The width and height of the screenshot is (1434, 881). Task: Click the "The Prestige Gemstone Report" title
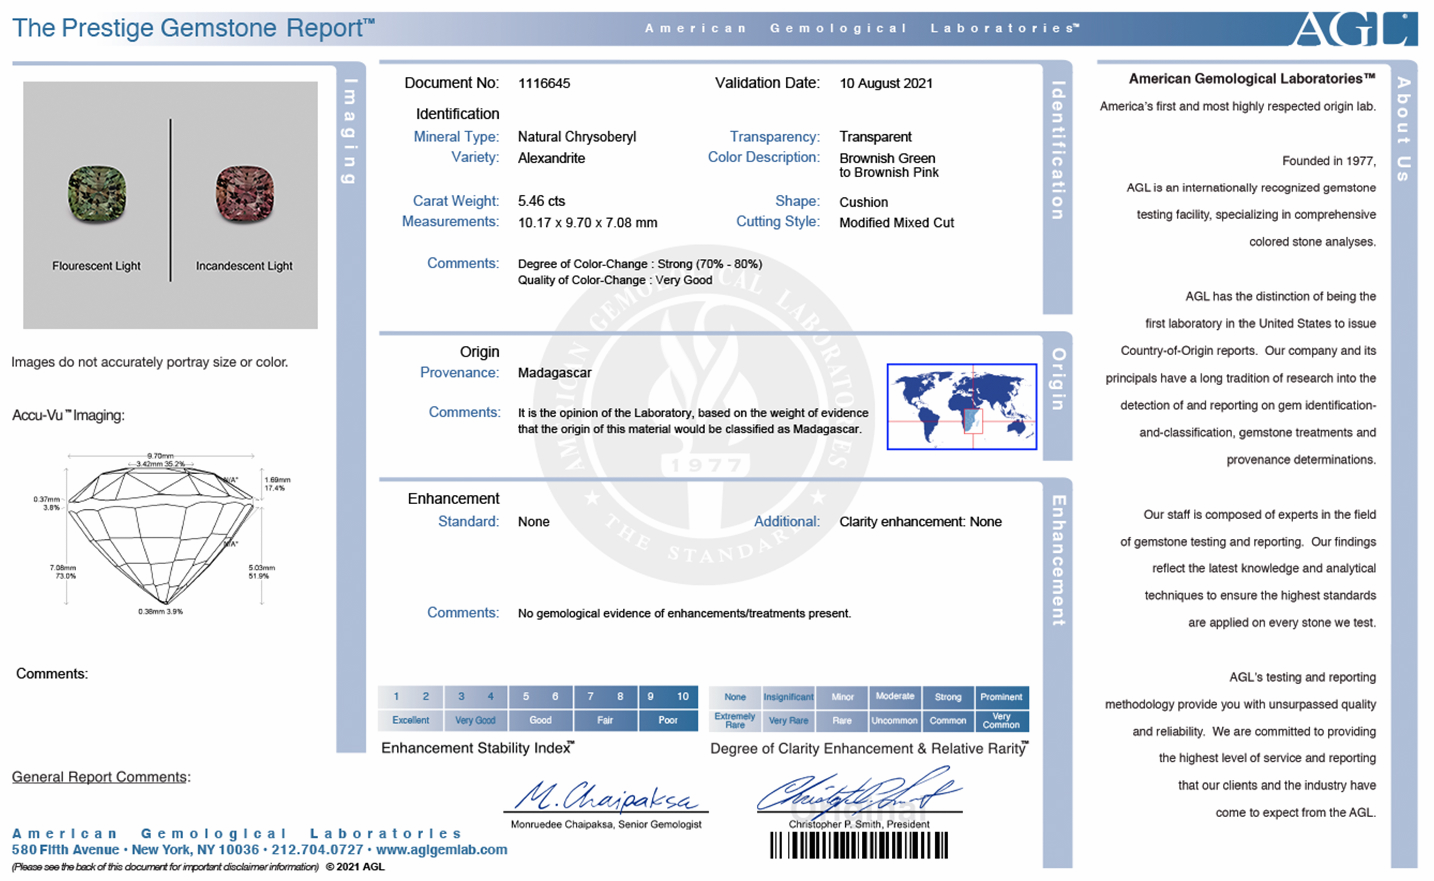coord(193,28)
